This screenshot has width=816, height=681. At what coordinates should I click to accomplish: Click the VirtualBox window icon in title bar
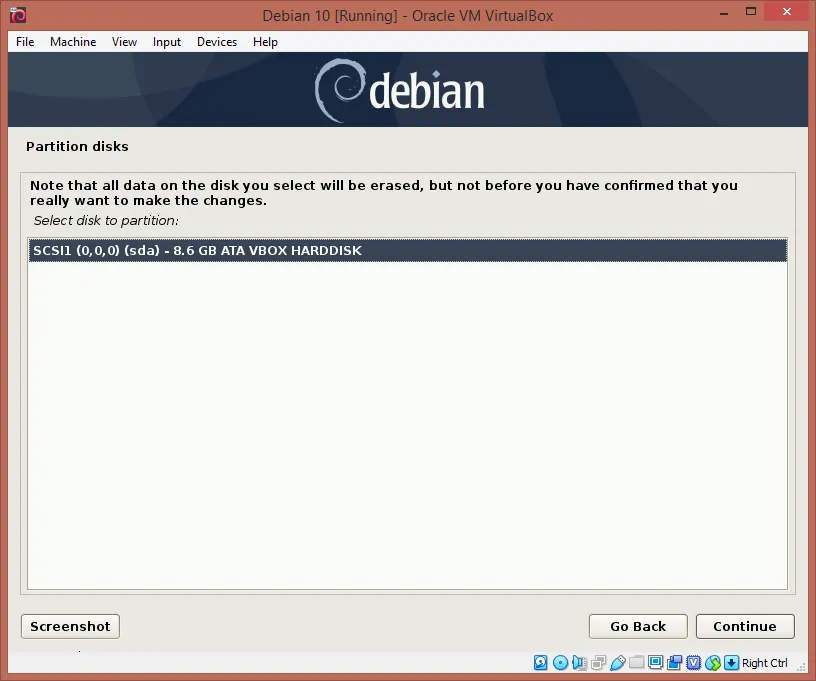point(18,16)
